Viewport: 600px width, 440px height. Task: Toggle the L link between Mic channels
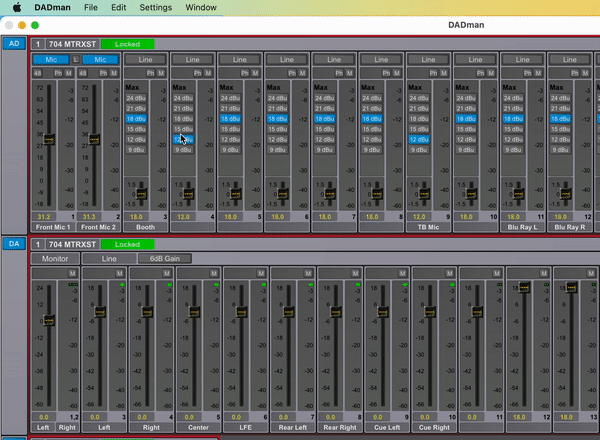click(76, 59)
